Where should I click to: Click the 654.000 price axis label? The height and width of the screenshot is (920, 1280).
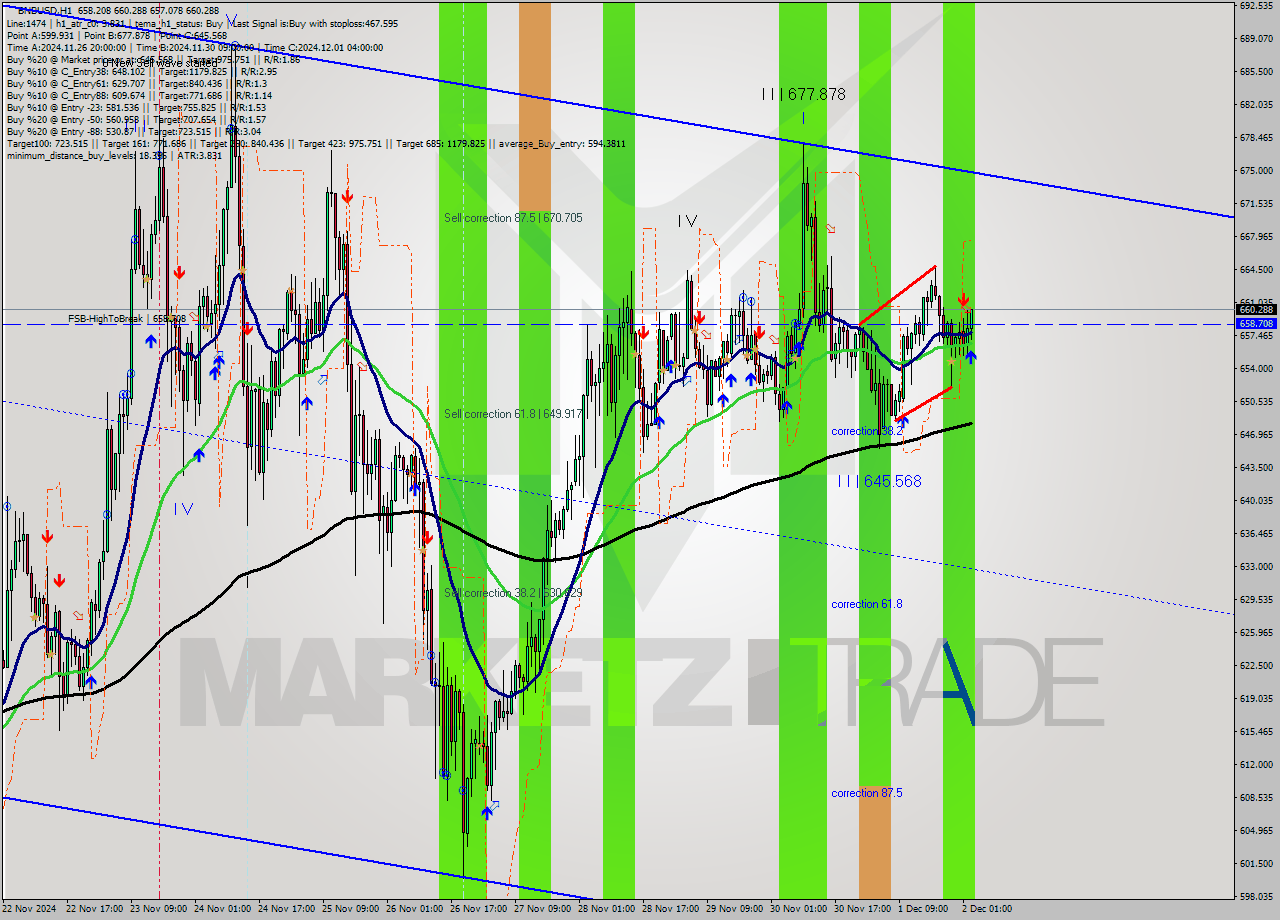click(1256, 369)
